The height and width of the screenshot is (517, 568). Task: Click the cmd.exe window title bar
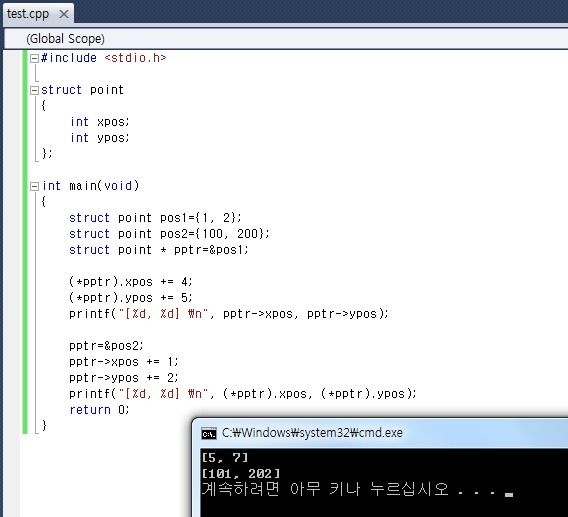tap(380, 433)
